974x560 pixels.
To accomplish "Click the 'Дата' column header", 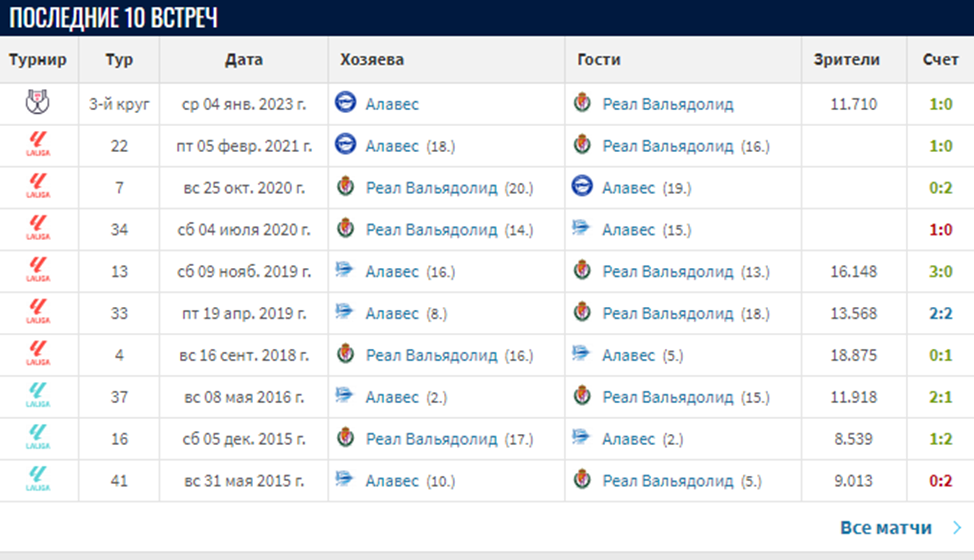I will 244,60.
